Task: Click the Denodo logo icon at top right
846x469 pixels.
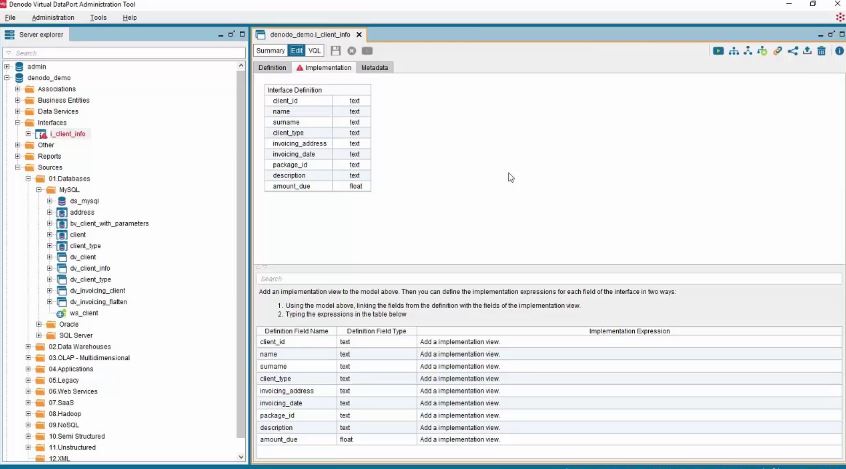Action: click(x=840, y=17)
